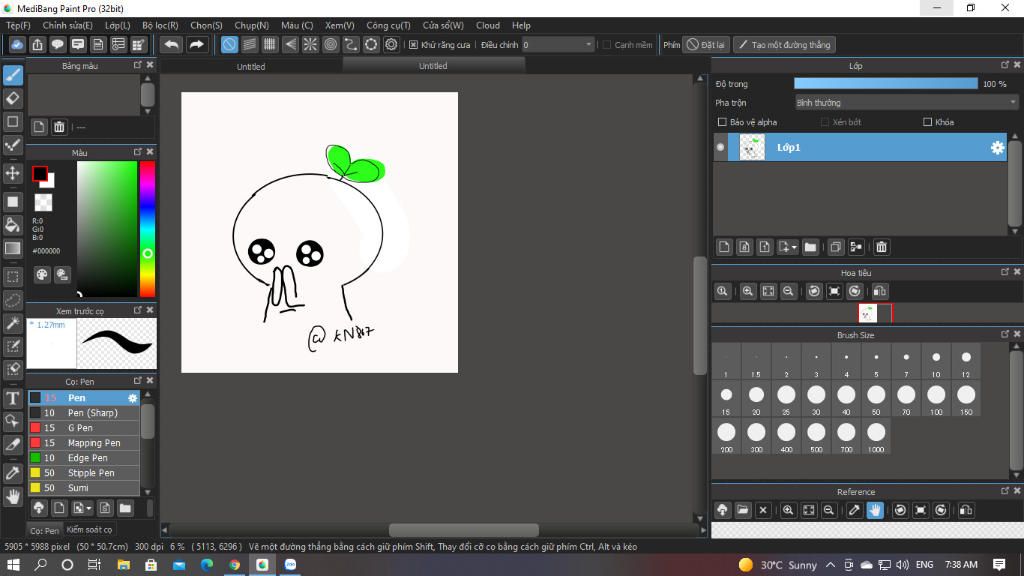Toggle Cạnh mềm checkbox

pyautogui.click(x=607, y=45)
